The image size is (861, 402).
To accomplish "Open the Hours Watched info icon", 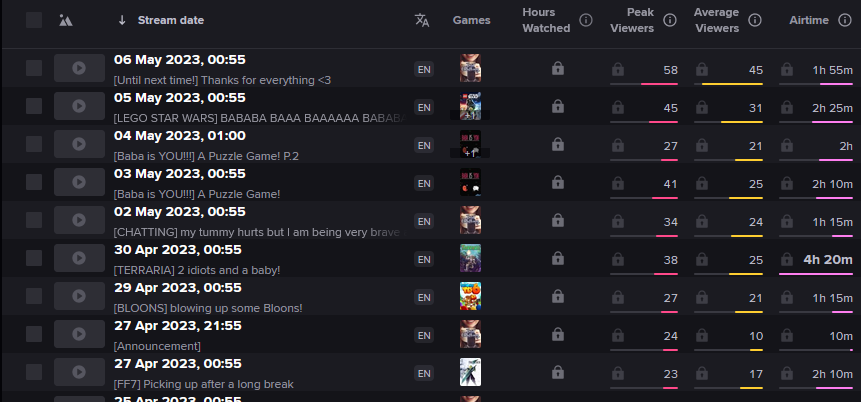I will click(x=586, y=20).
